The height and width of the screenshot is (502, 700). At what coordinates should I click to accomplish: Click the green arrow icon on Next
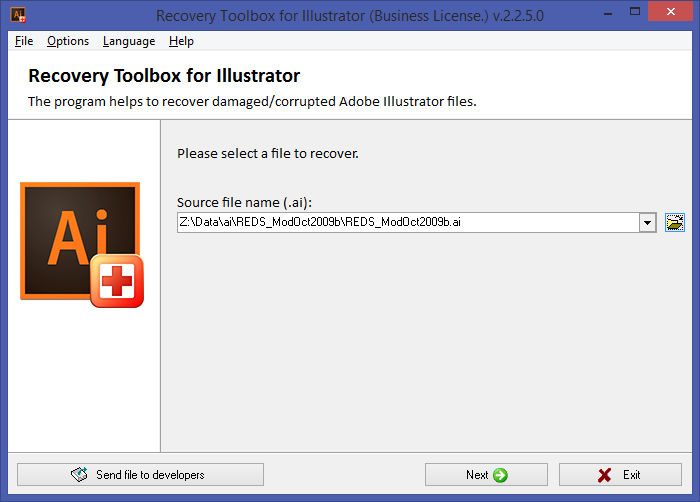500,475
